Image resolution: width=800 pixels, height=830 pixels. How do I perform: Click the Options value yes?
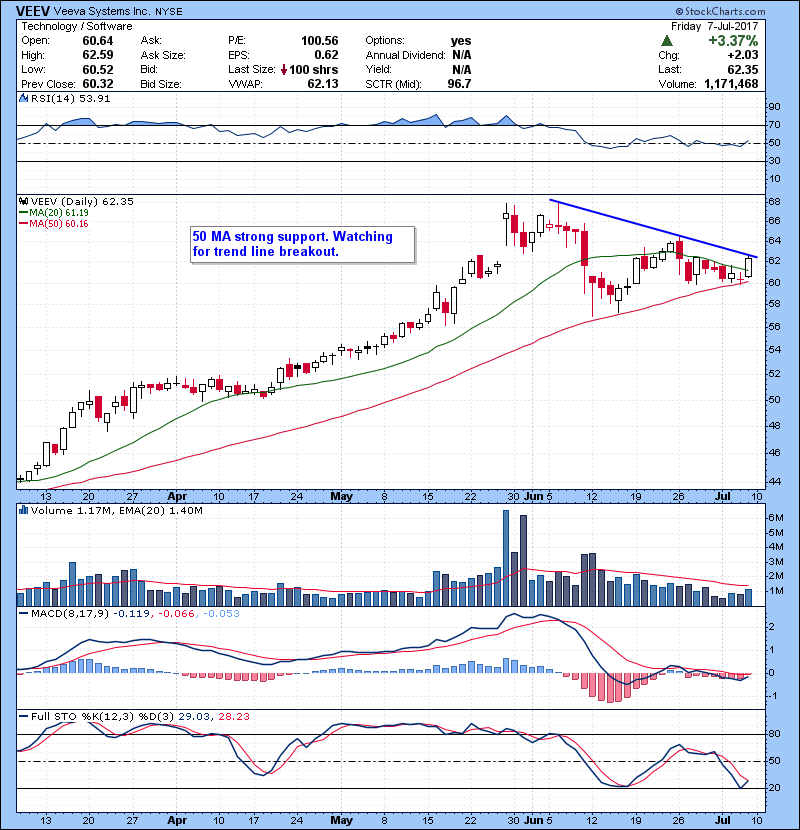[461, 41]
